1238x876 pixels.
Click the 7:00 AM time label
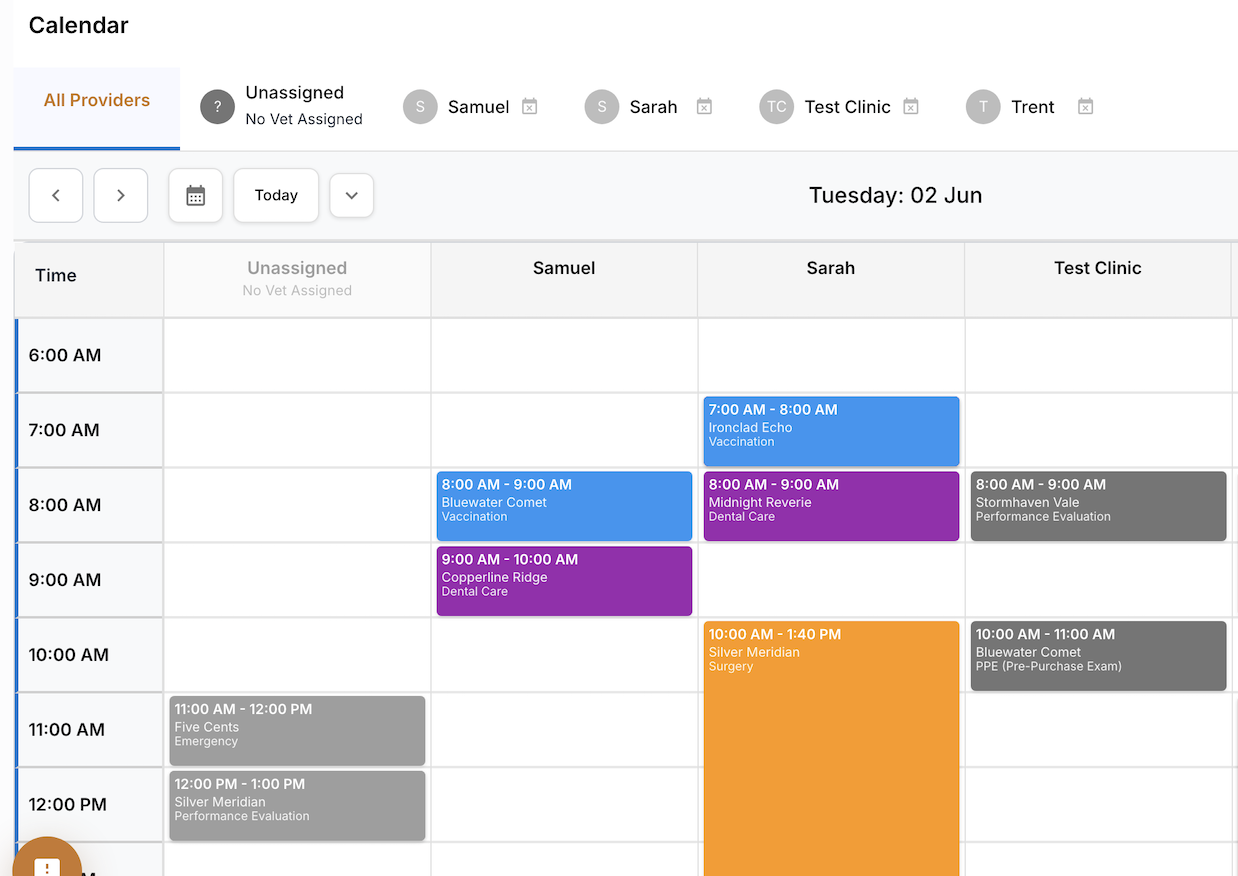[x=64, y=430]
